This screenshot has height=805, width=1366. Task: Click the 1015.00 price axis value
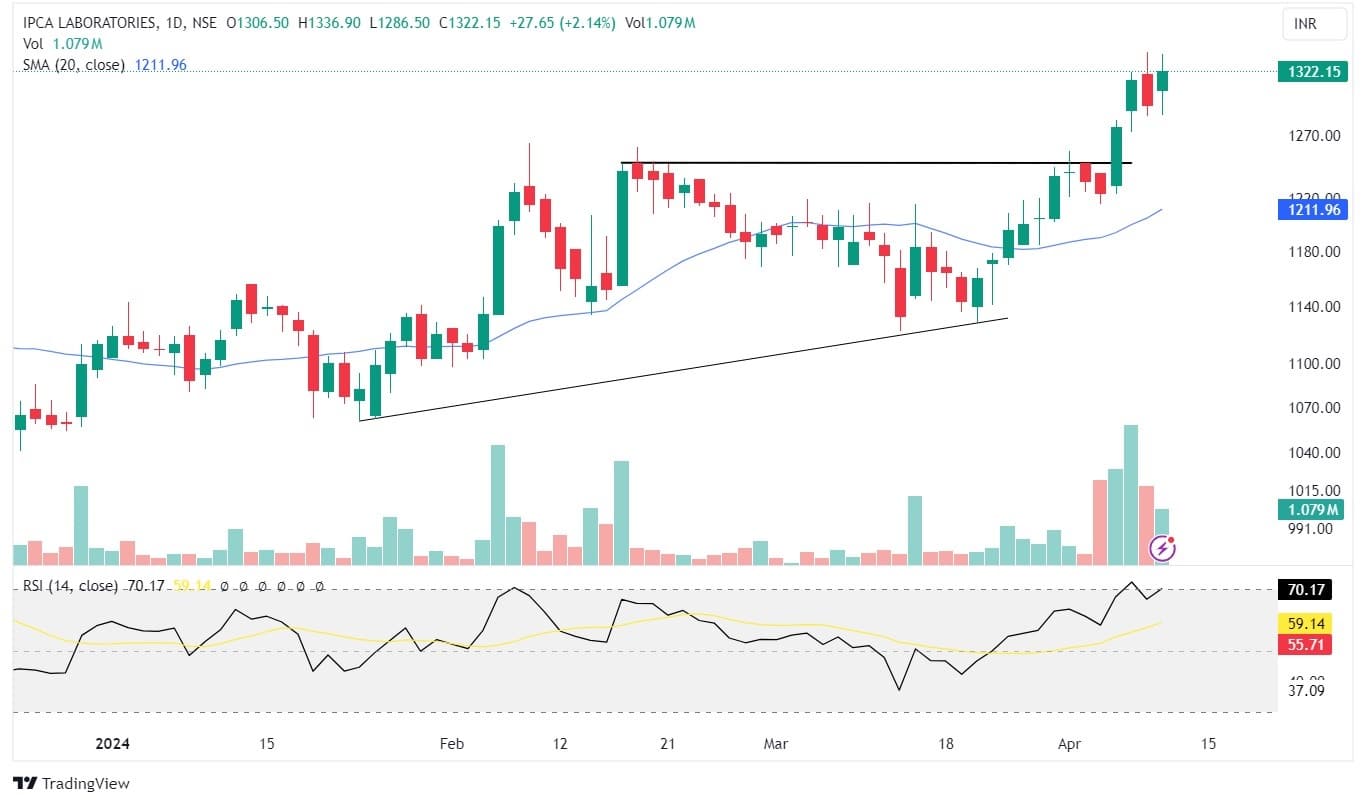point(1312,490)
